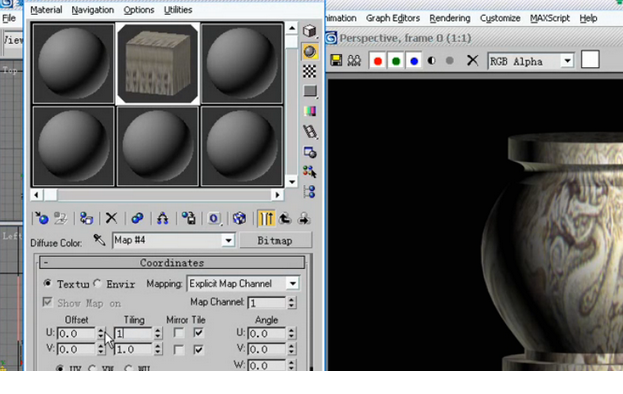
Task: Click Assign Material to Selection icon
Action: (86, 218)
